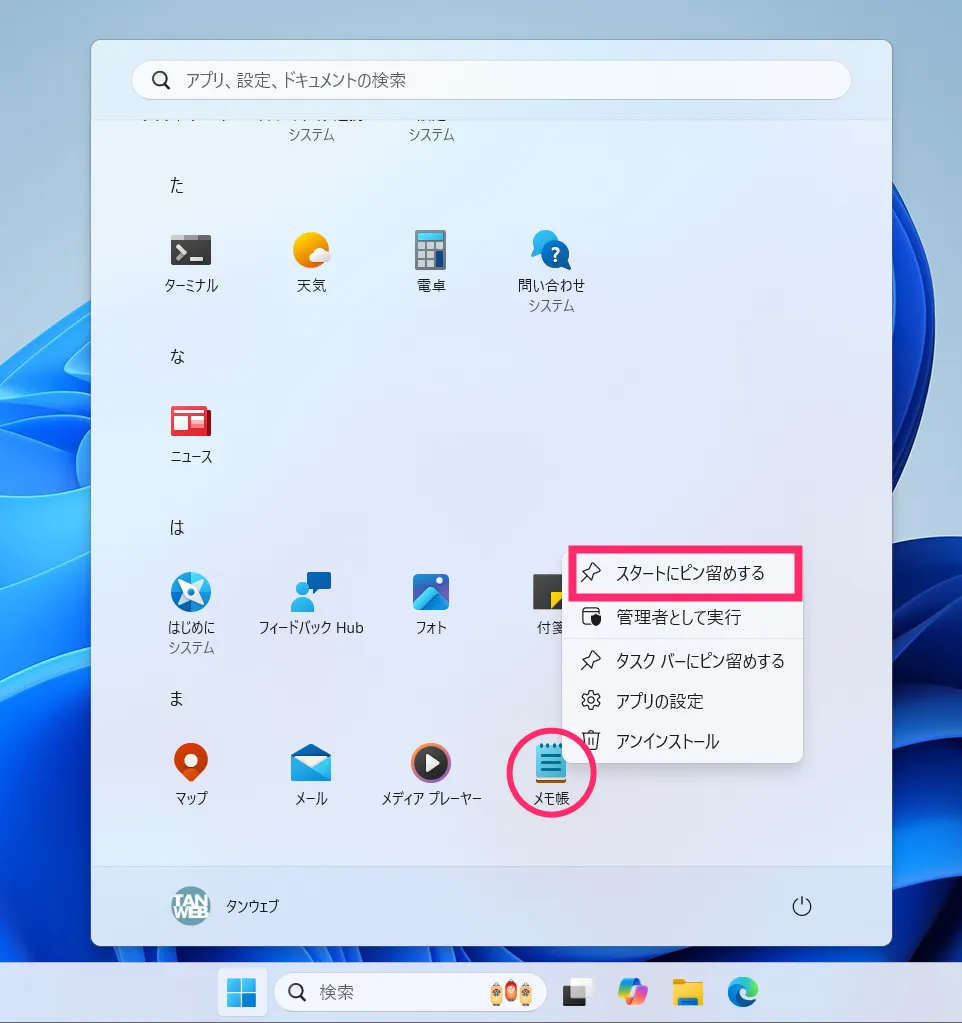Screen dimensions: 962x1023
Task: Open the タンウェブ user account menu
Action: pyautogui.click(x=226, y=906)
